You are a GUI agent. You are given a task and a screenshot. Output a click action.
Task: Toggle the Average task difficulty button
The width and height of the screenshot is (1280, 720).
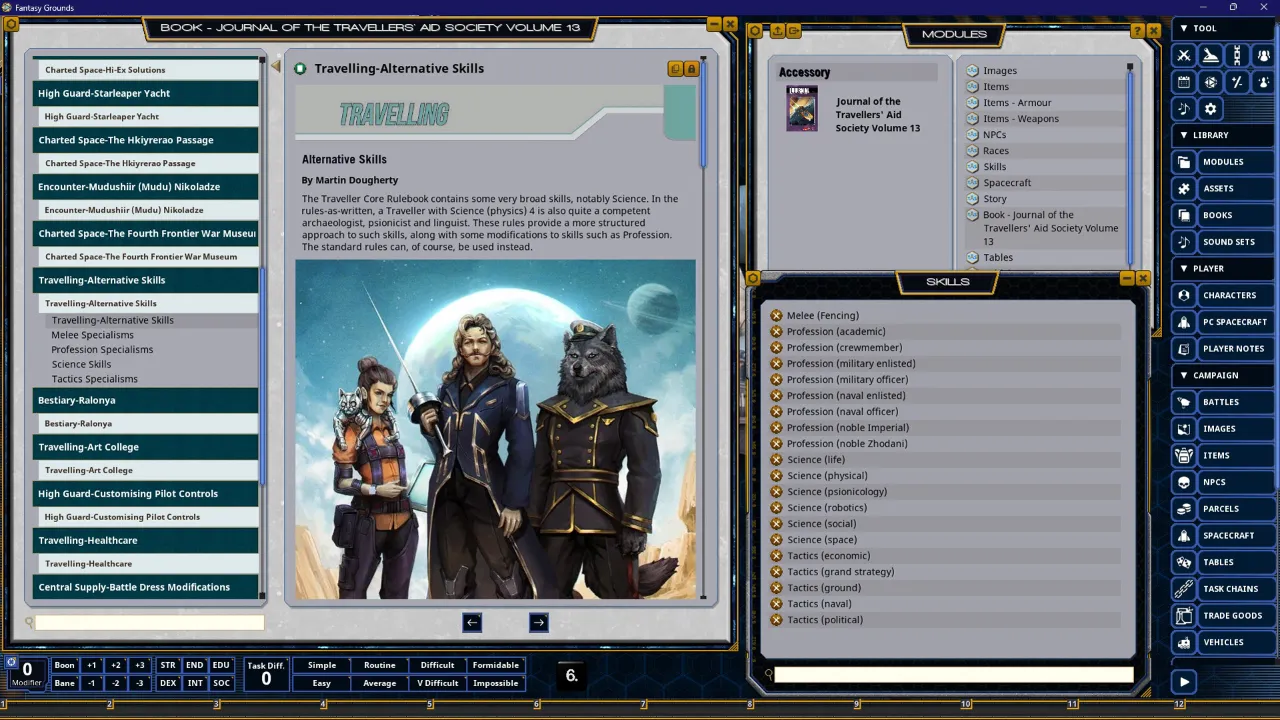pyautogui.click(x=380, y=683)
